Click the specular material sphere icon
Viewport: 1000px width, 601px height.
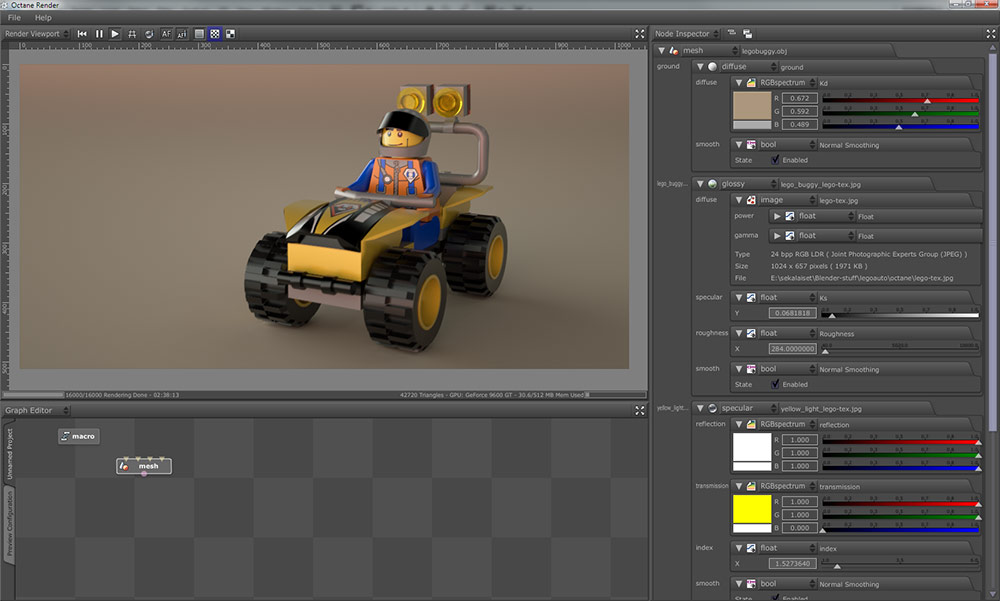[712, 408]
